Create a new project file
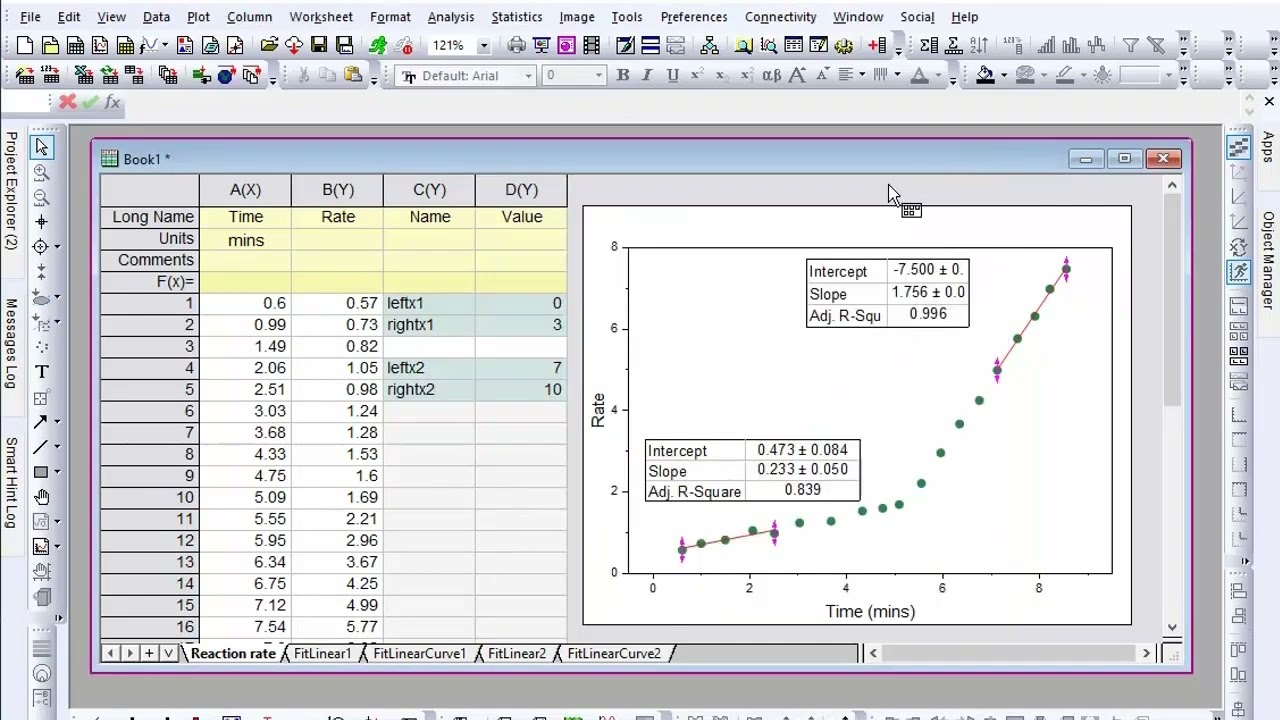This screenshot has height=720, width=1280. click(25, 45)
